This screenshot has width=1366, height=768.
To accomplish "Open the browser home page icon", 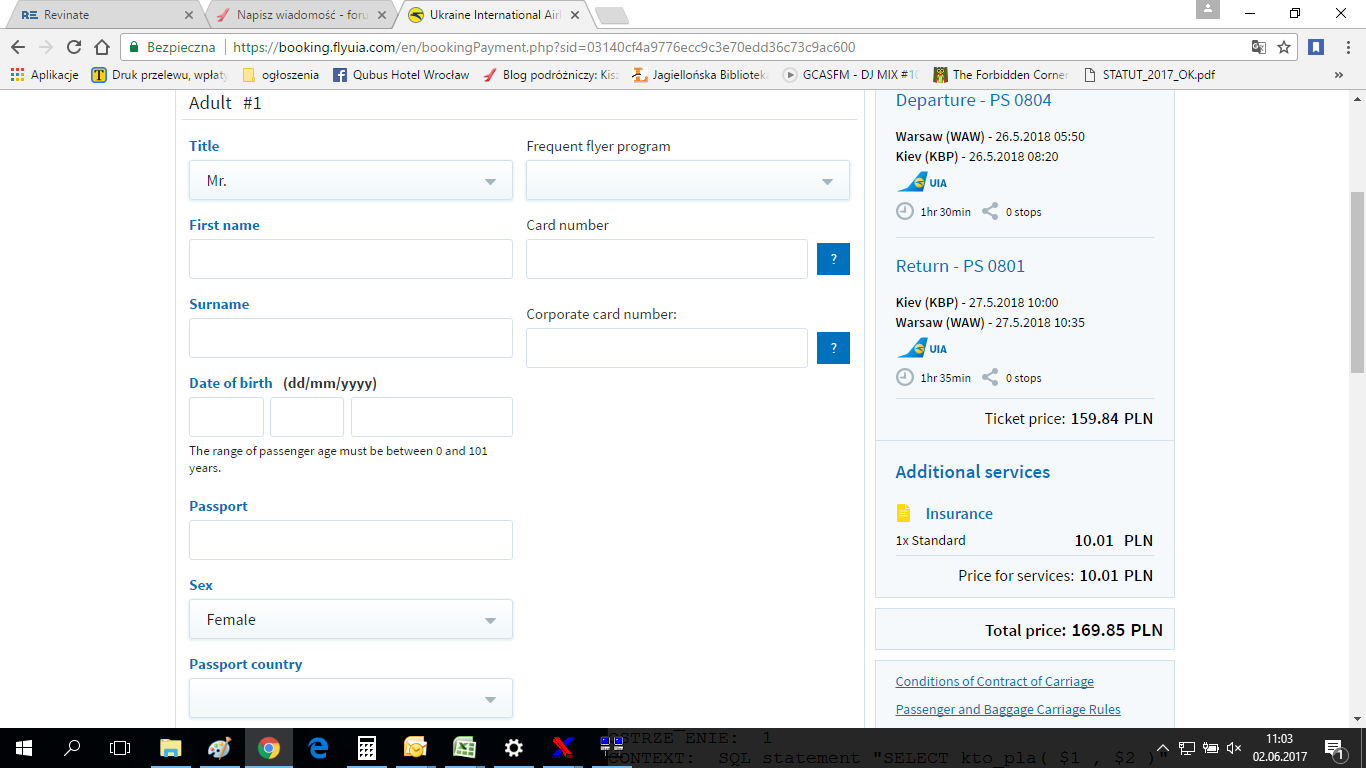I will (x=101, y=47).
